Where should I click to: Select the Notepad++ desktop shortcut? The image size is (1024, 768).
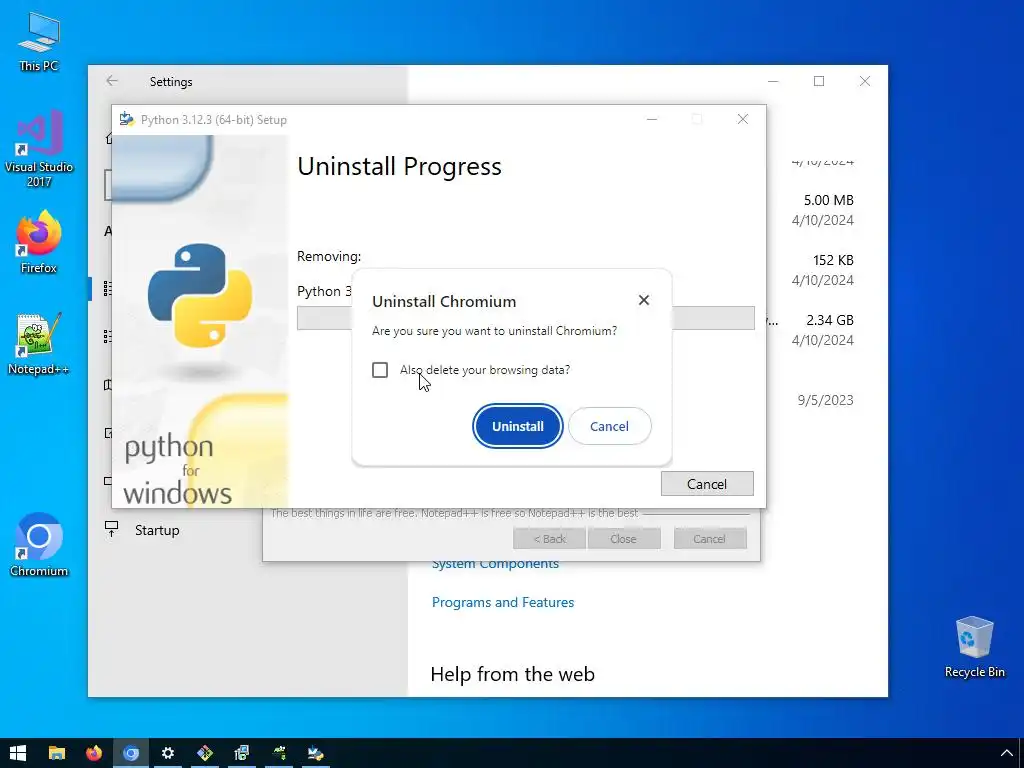[x=39, y=344]
